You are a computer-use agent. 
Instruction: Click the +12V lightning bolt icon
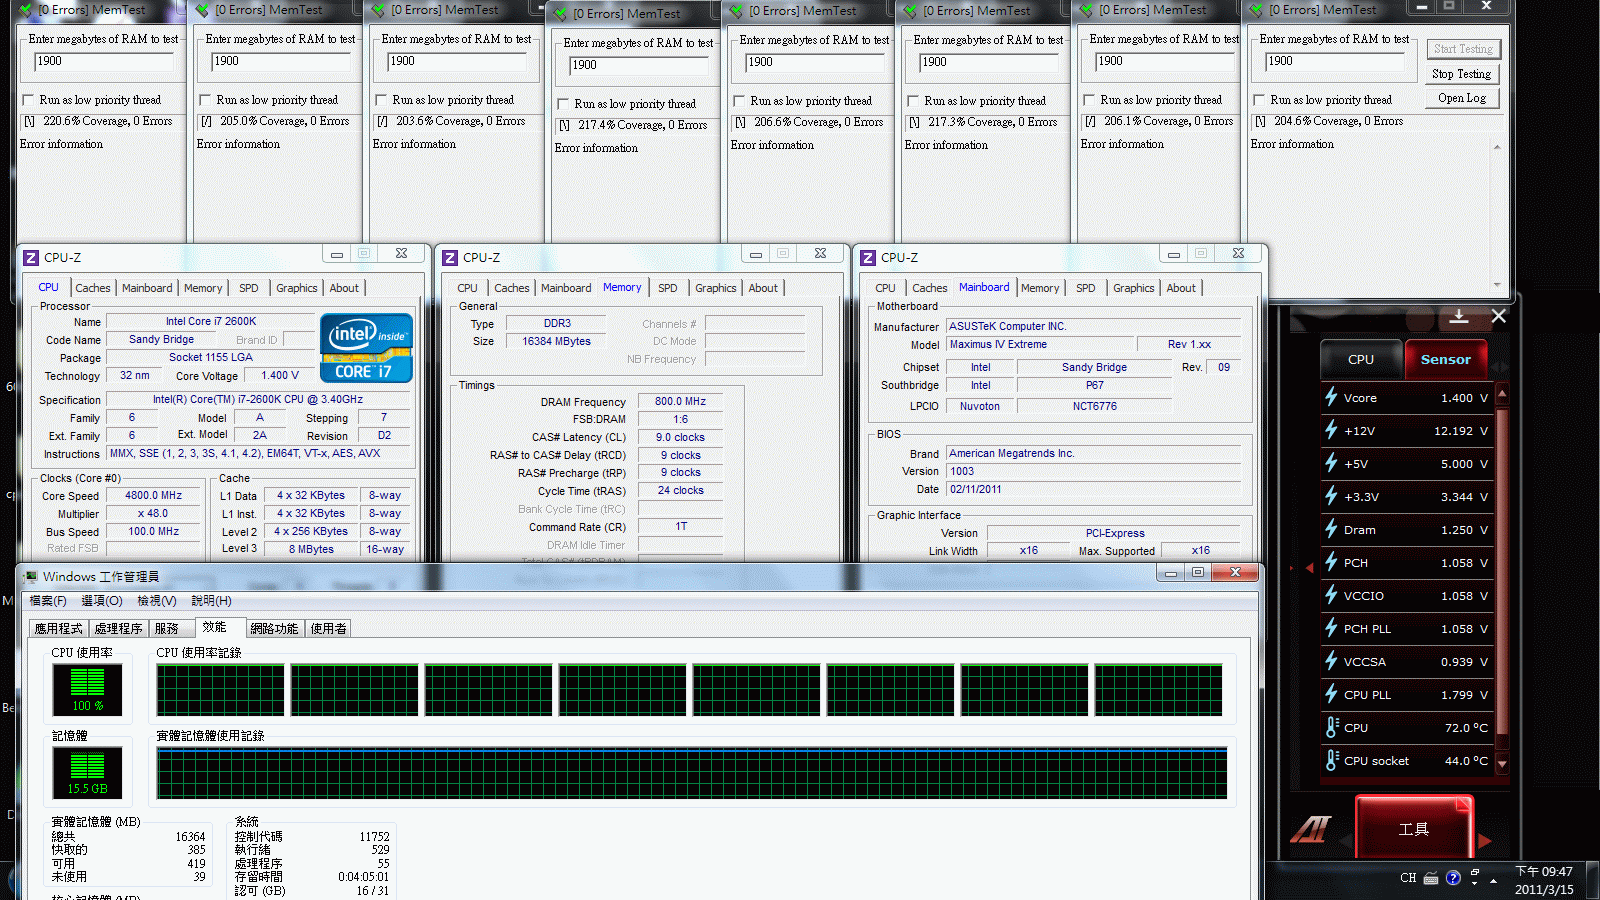pyautogui.click(x=1331, y=430)
